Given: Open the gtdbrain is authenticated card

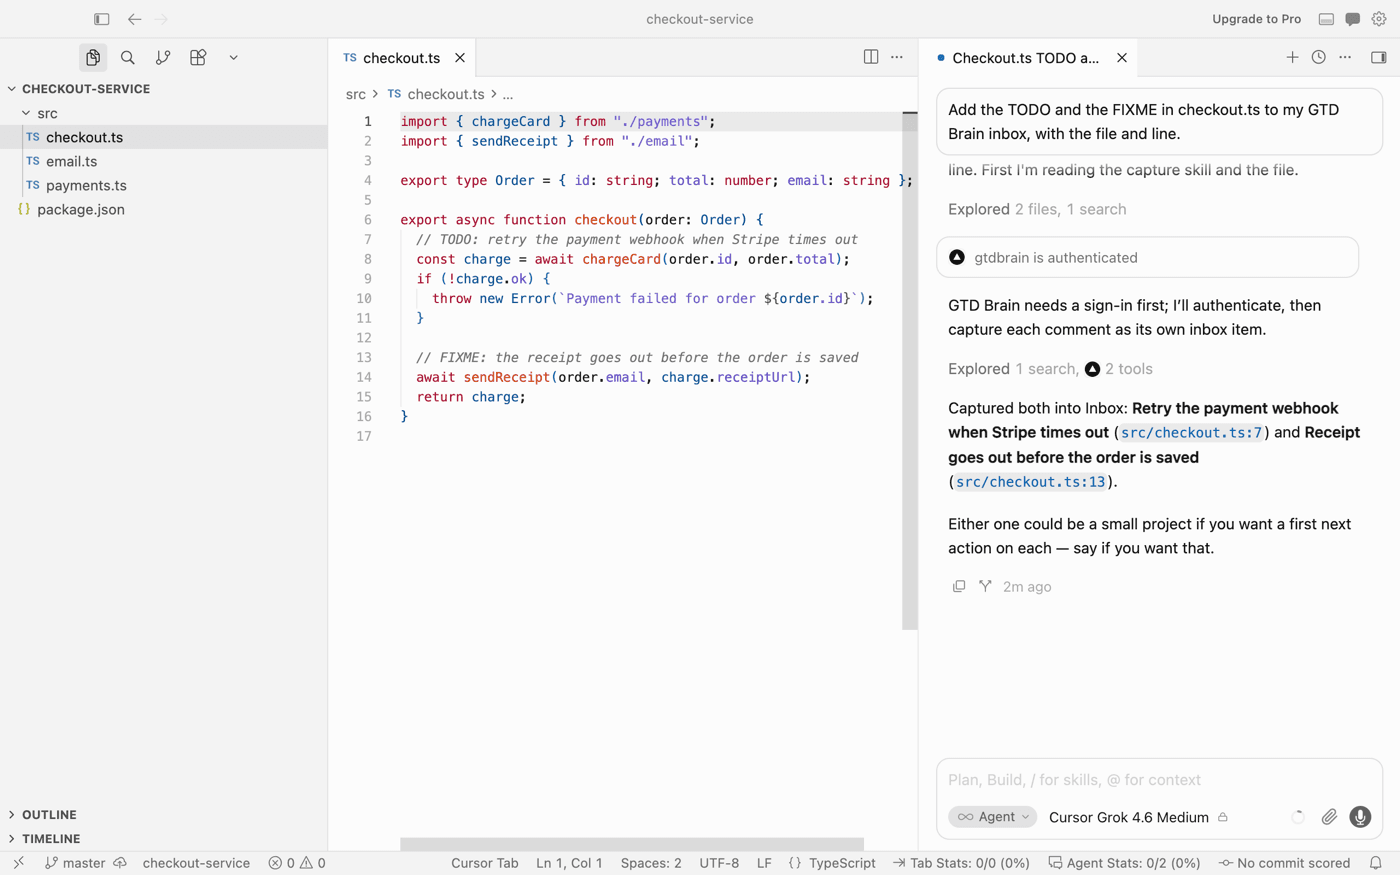Looking at the screenshot, I should point(1148,257).
